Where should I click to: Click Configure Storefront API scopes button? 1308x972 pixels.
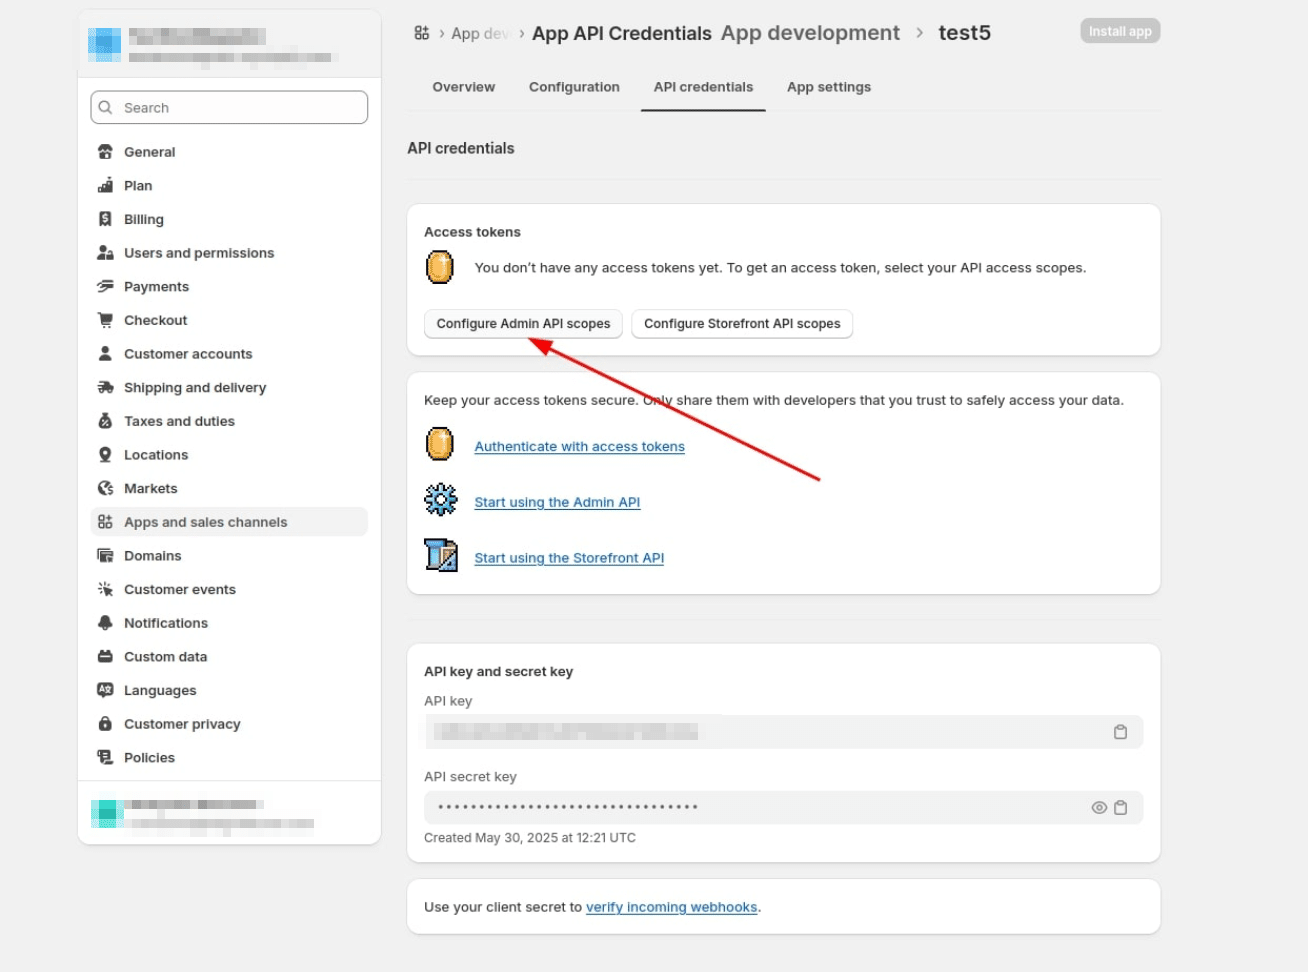pos(742,324)
